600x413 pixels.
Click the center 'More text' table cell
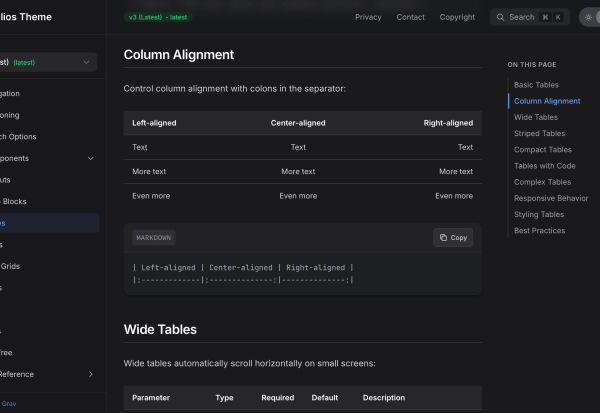point(298,171)
